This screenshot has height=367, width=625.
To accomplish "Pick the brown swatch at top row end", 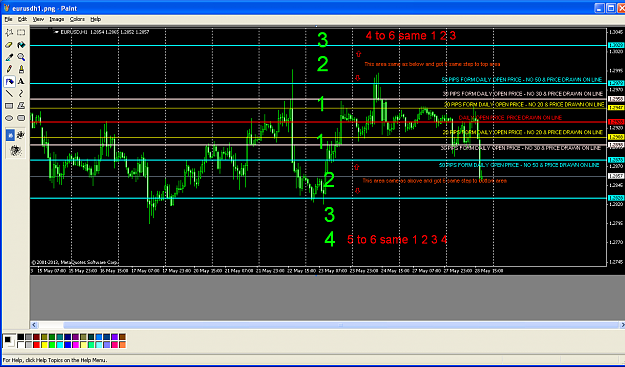I will point(122,337).
